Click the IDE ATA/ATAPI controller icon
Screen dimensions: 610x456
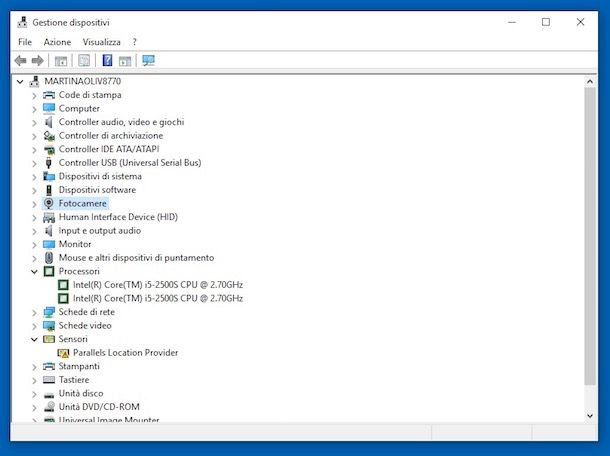coord(49,149)
